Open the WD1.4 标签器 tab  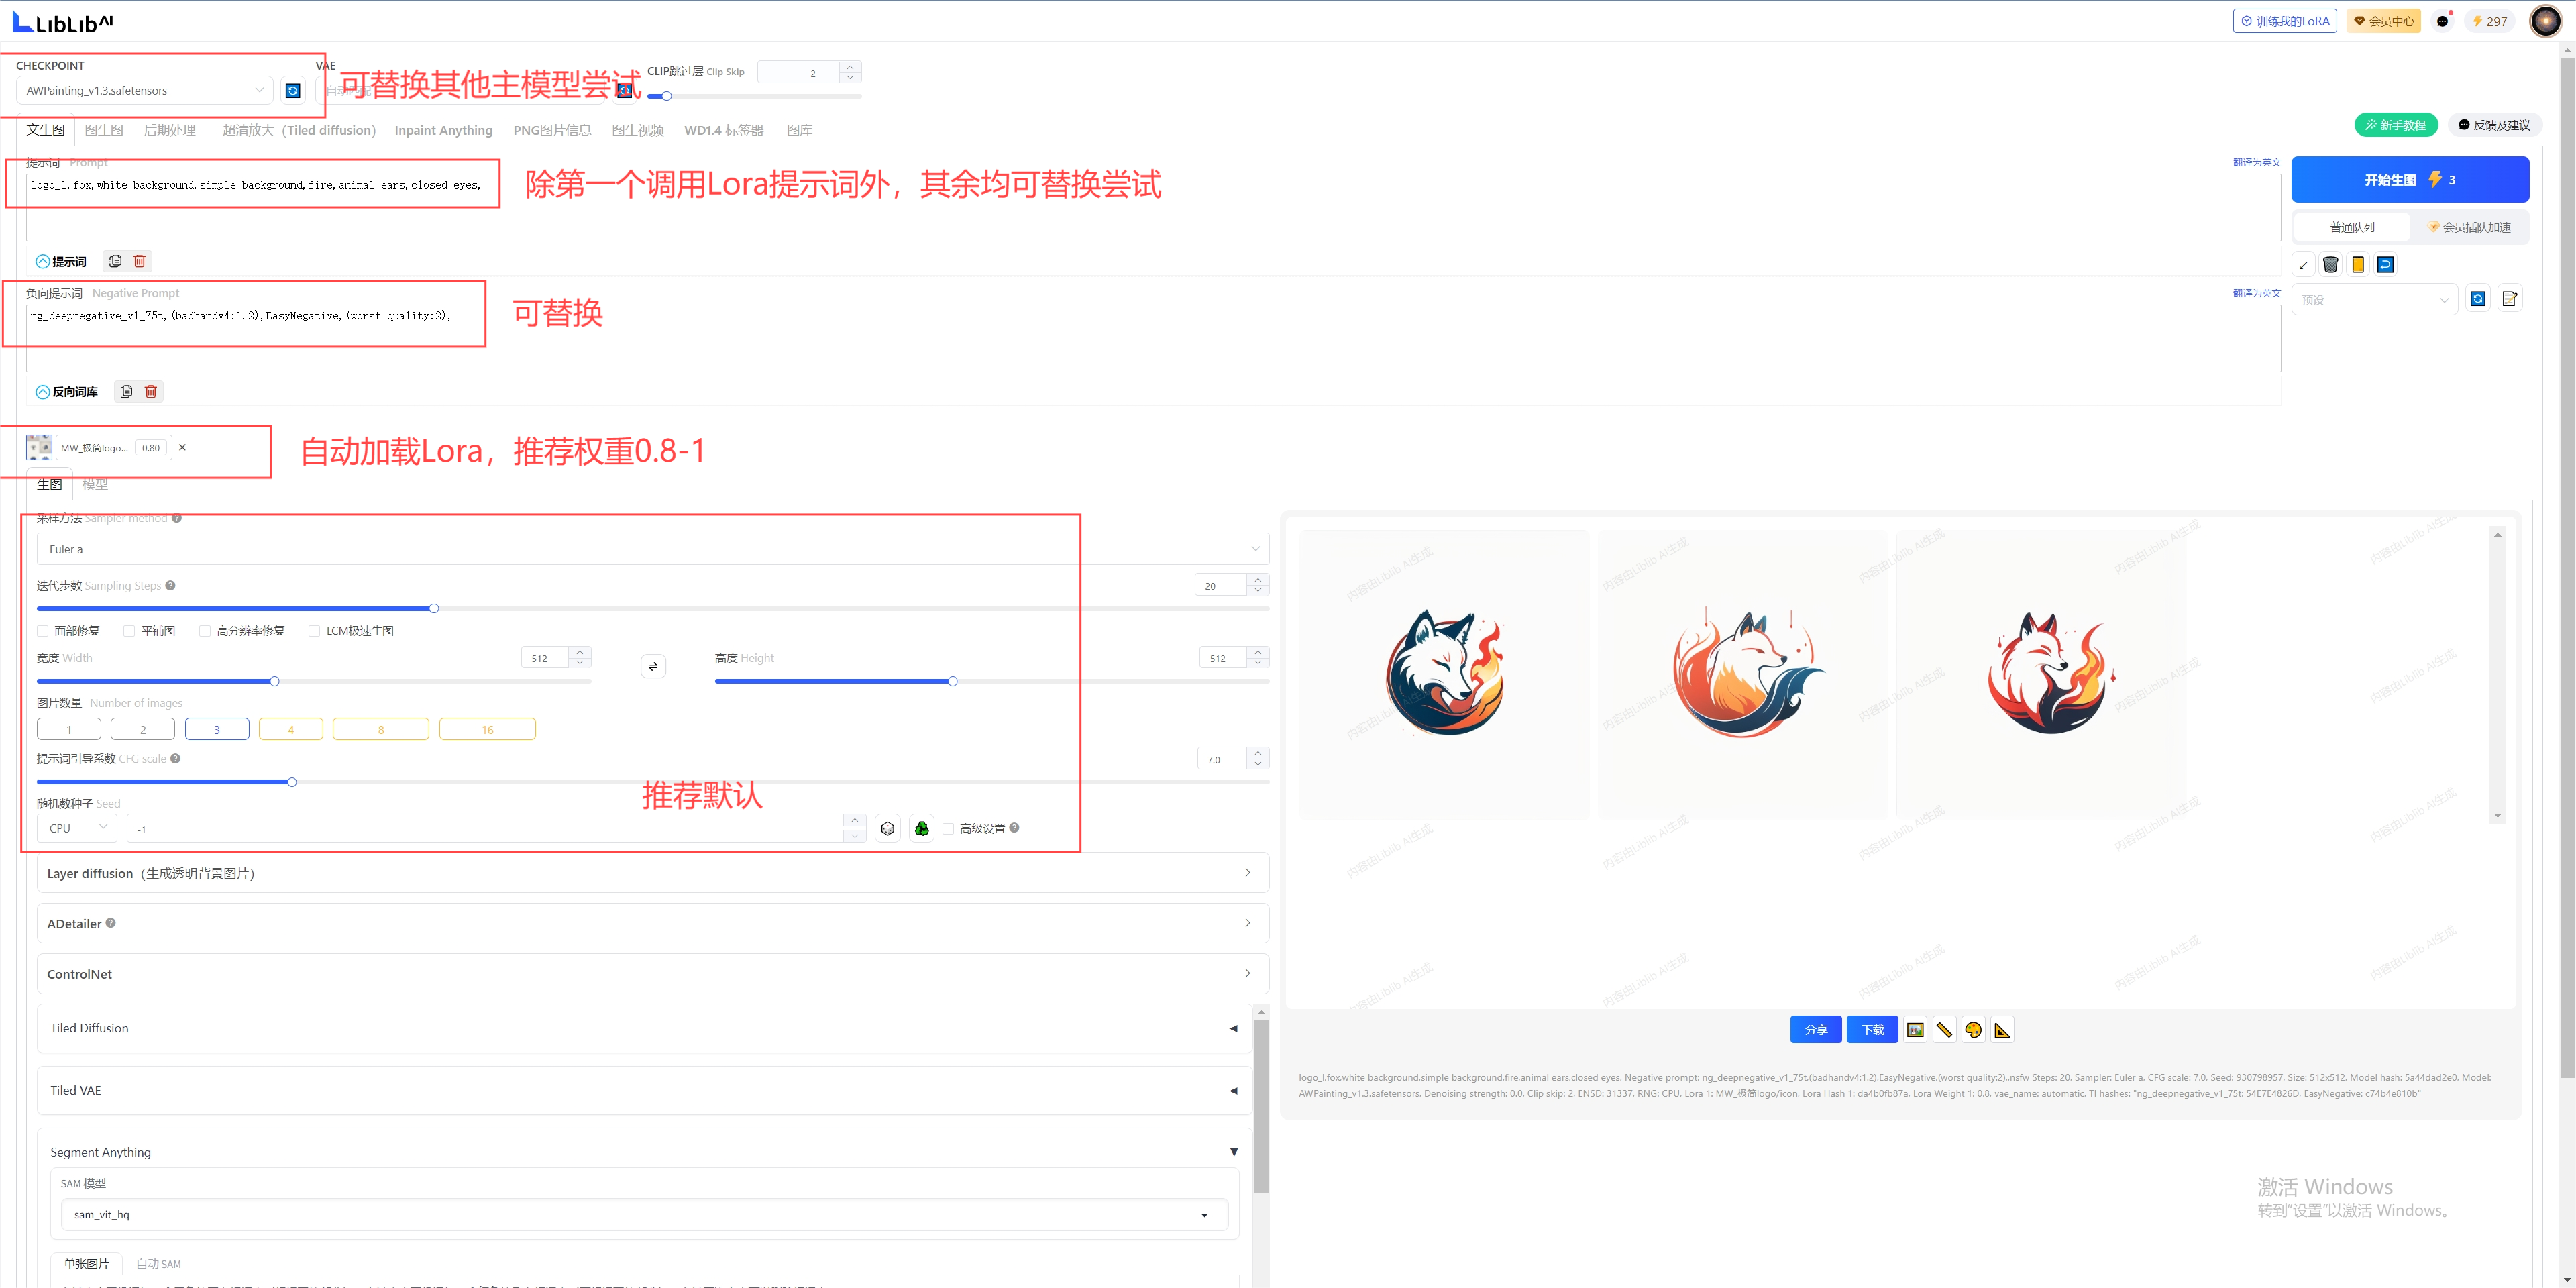(x=723, y=130)
